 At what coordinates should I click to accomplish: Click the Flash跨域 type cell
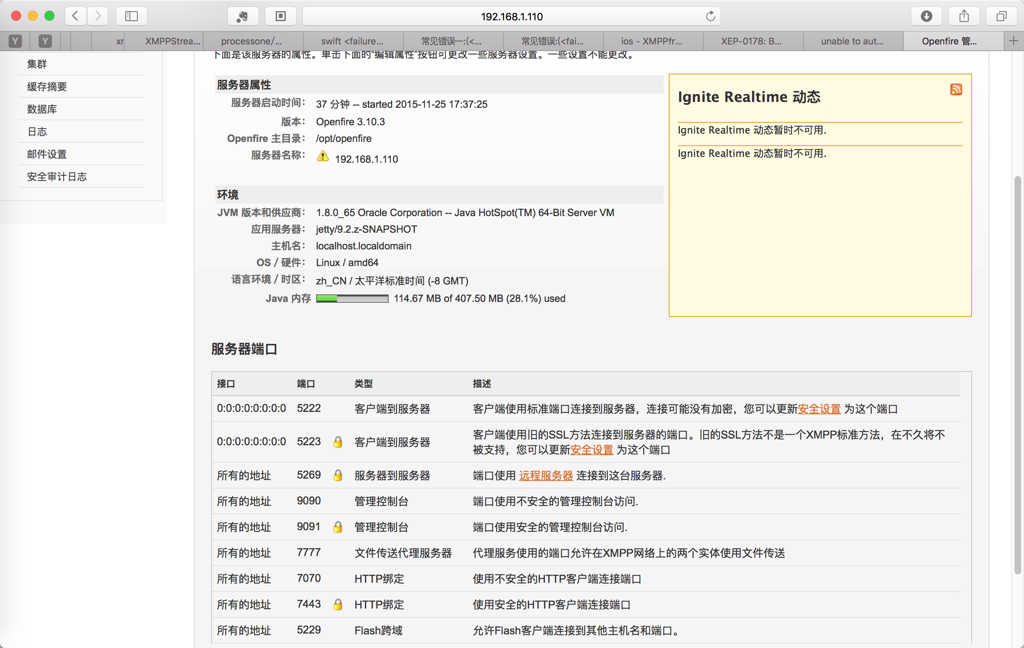[379, 631]
